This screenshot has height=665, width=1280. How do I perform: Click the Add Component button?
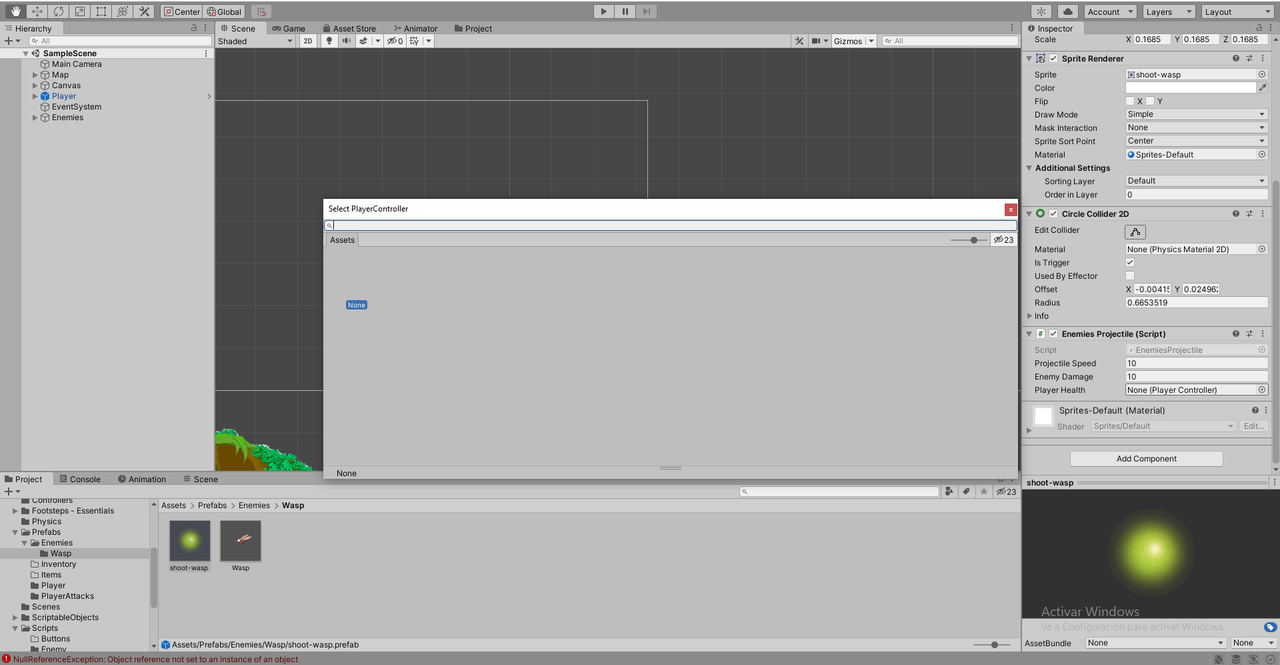tap(1146, 459)
